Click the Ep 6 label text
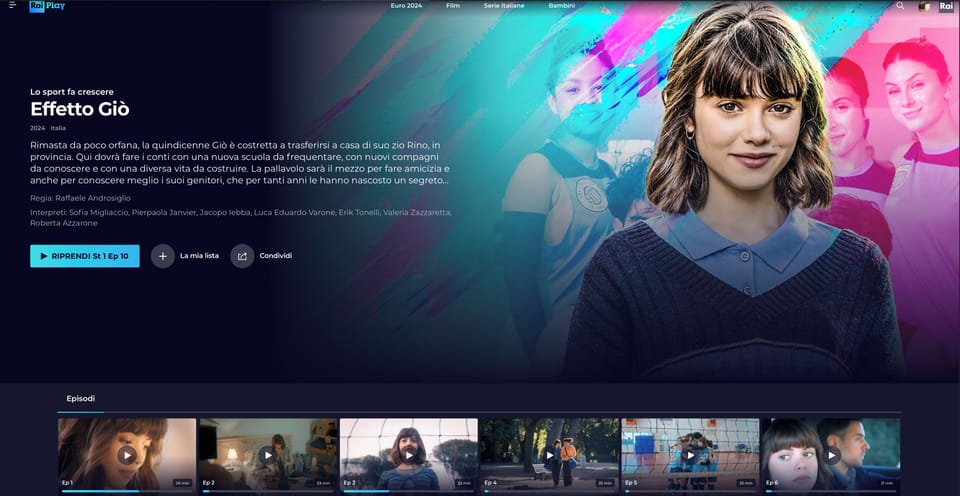The height and width of the screenshot is (496, 960). (x=771, y=483)
